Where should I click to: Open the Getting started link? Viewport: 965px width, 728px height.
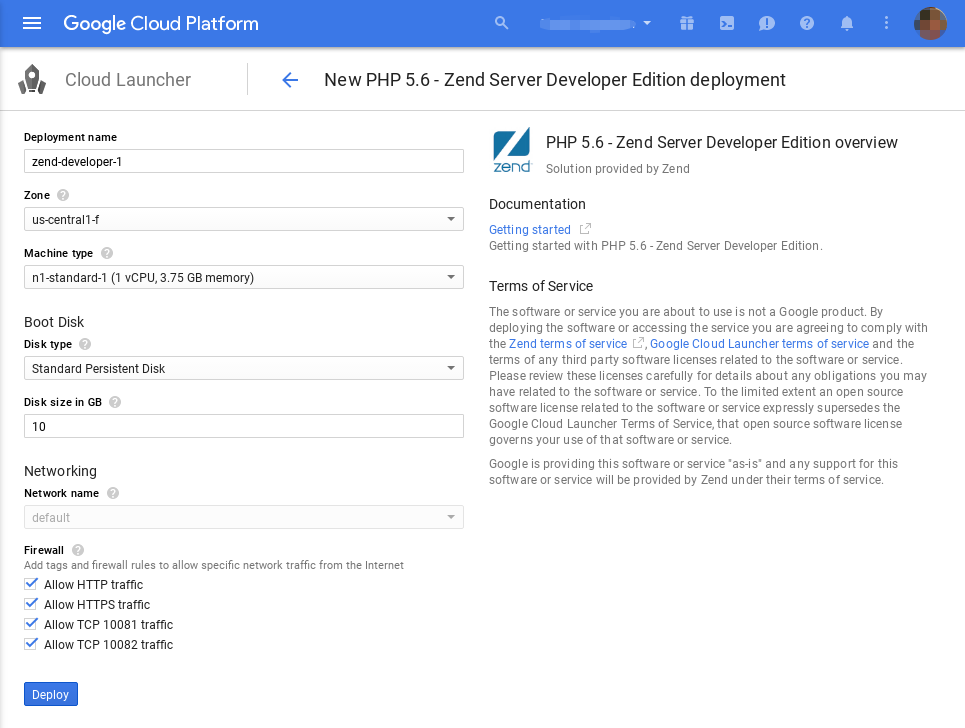point(530,230)
